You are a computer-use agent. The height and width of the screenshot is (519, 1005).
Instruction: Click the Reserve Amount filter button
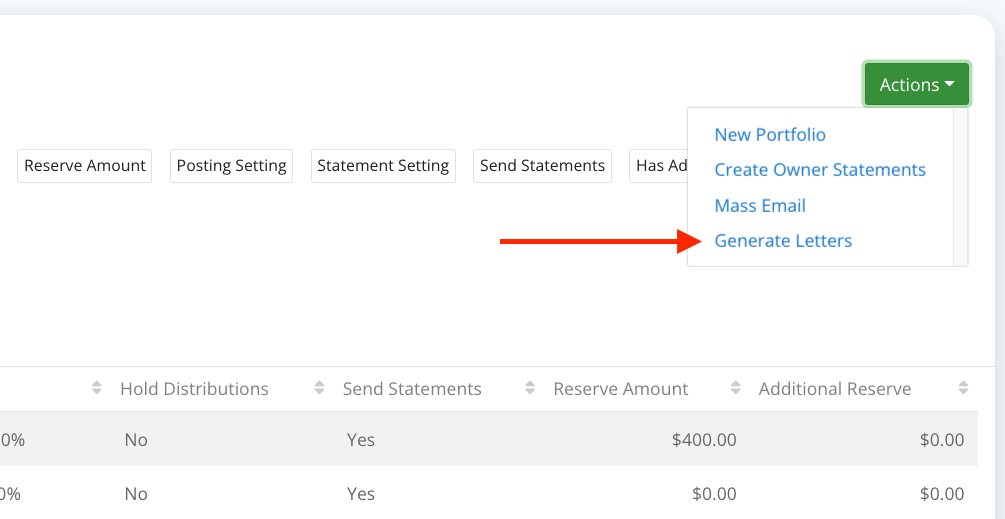coord(85,166)
